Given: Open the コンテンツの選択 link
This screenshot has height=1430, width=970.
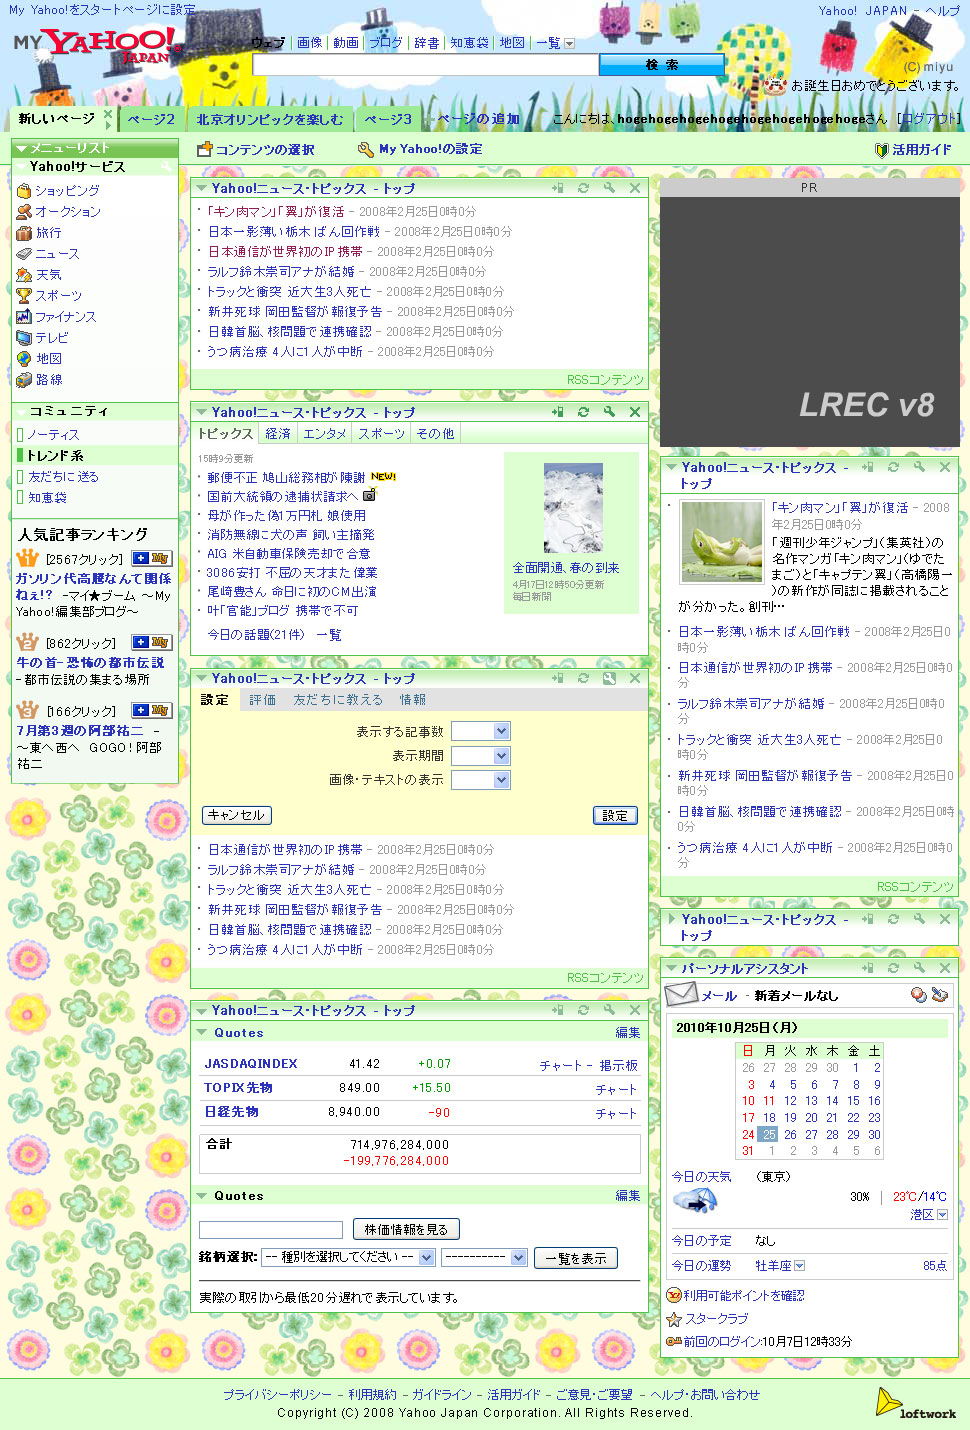Looking at the screenshot, I should point(256,149).
